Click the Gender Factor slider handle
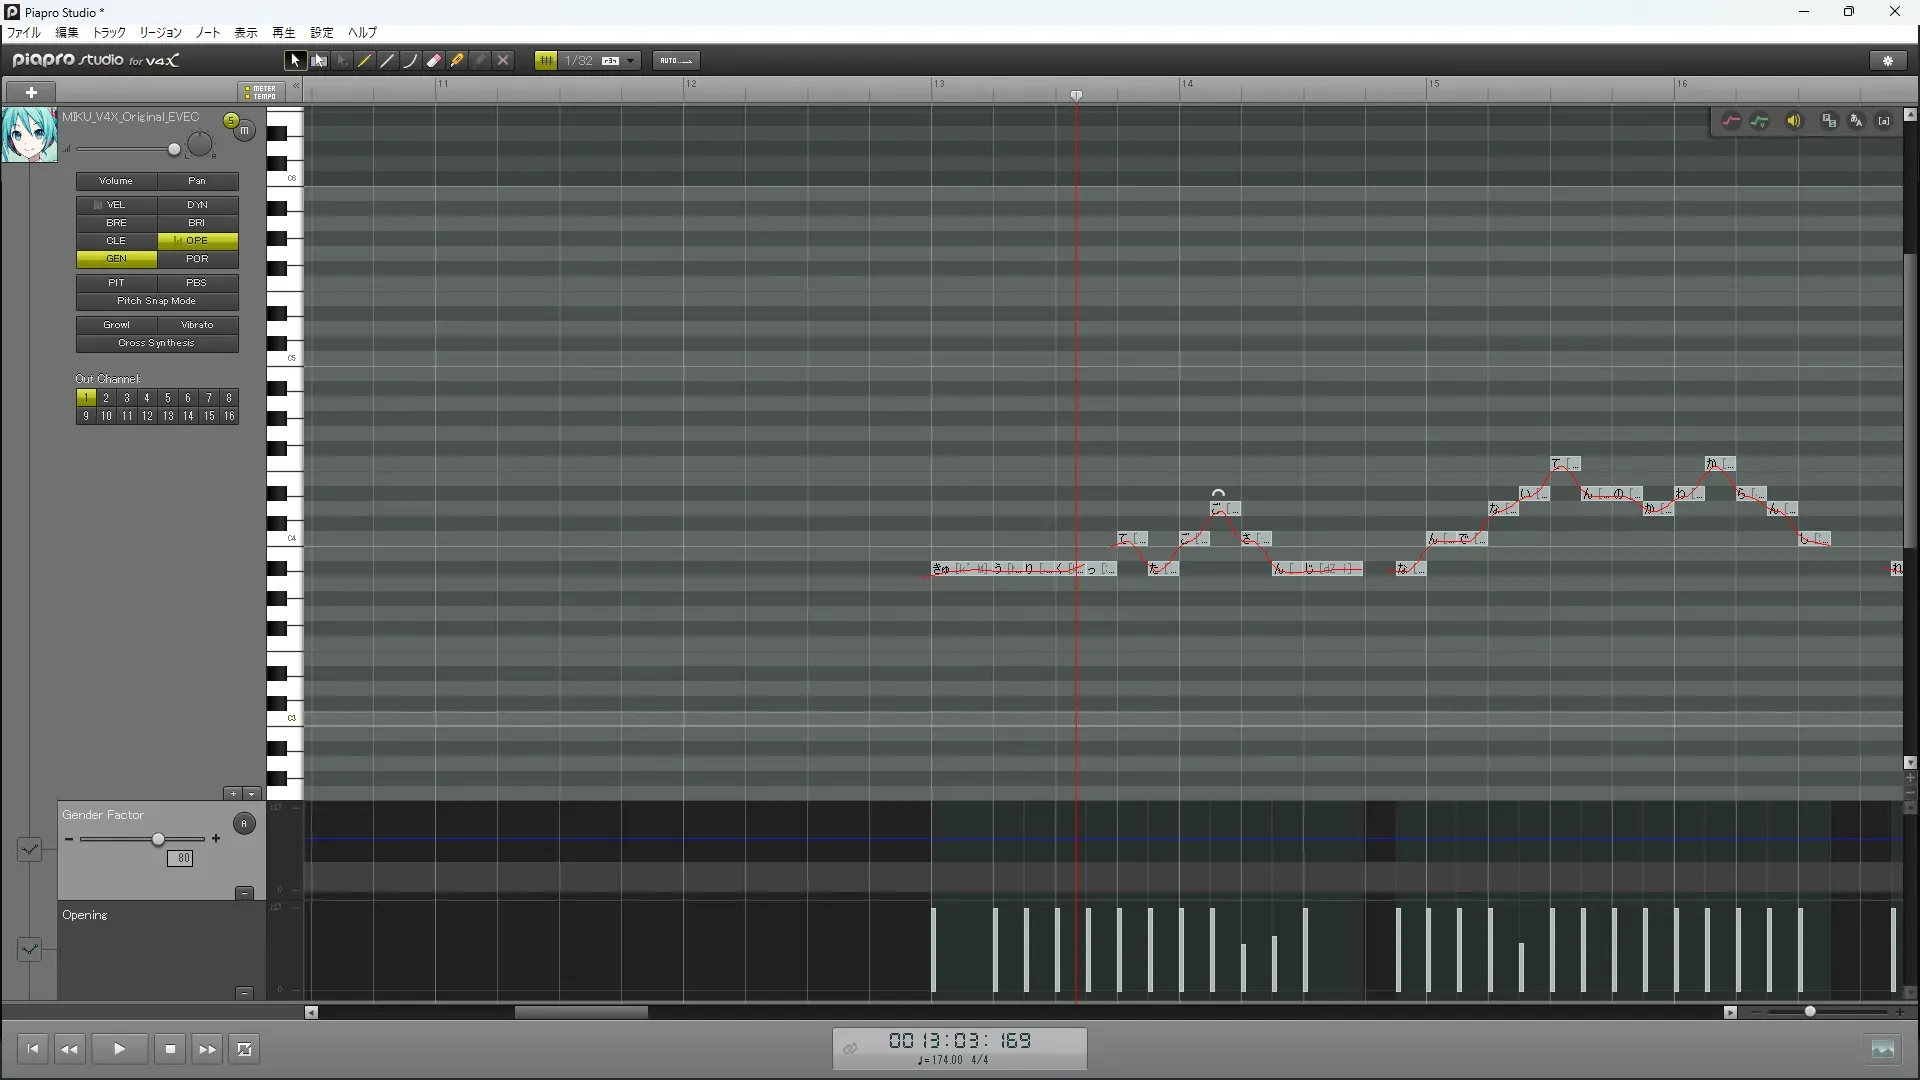The image size is (1920, 1080). [x=158, y=839]
